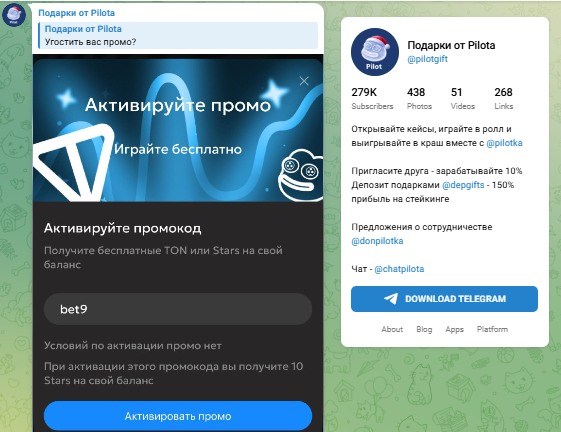Open the large Pilot channel profile picture

tap(375, 52)
